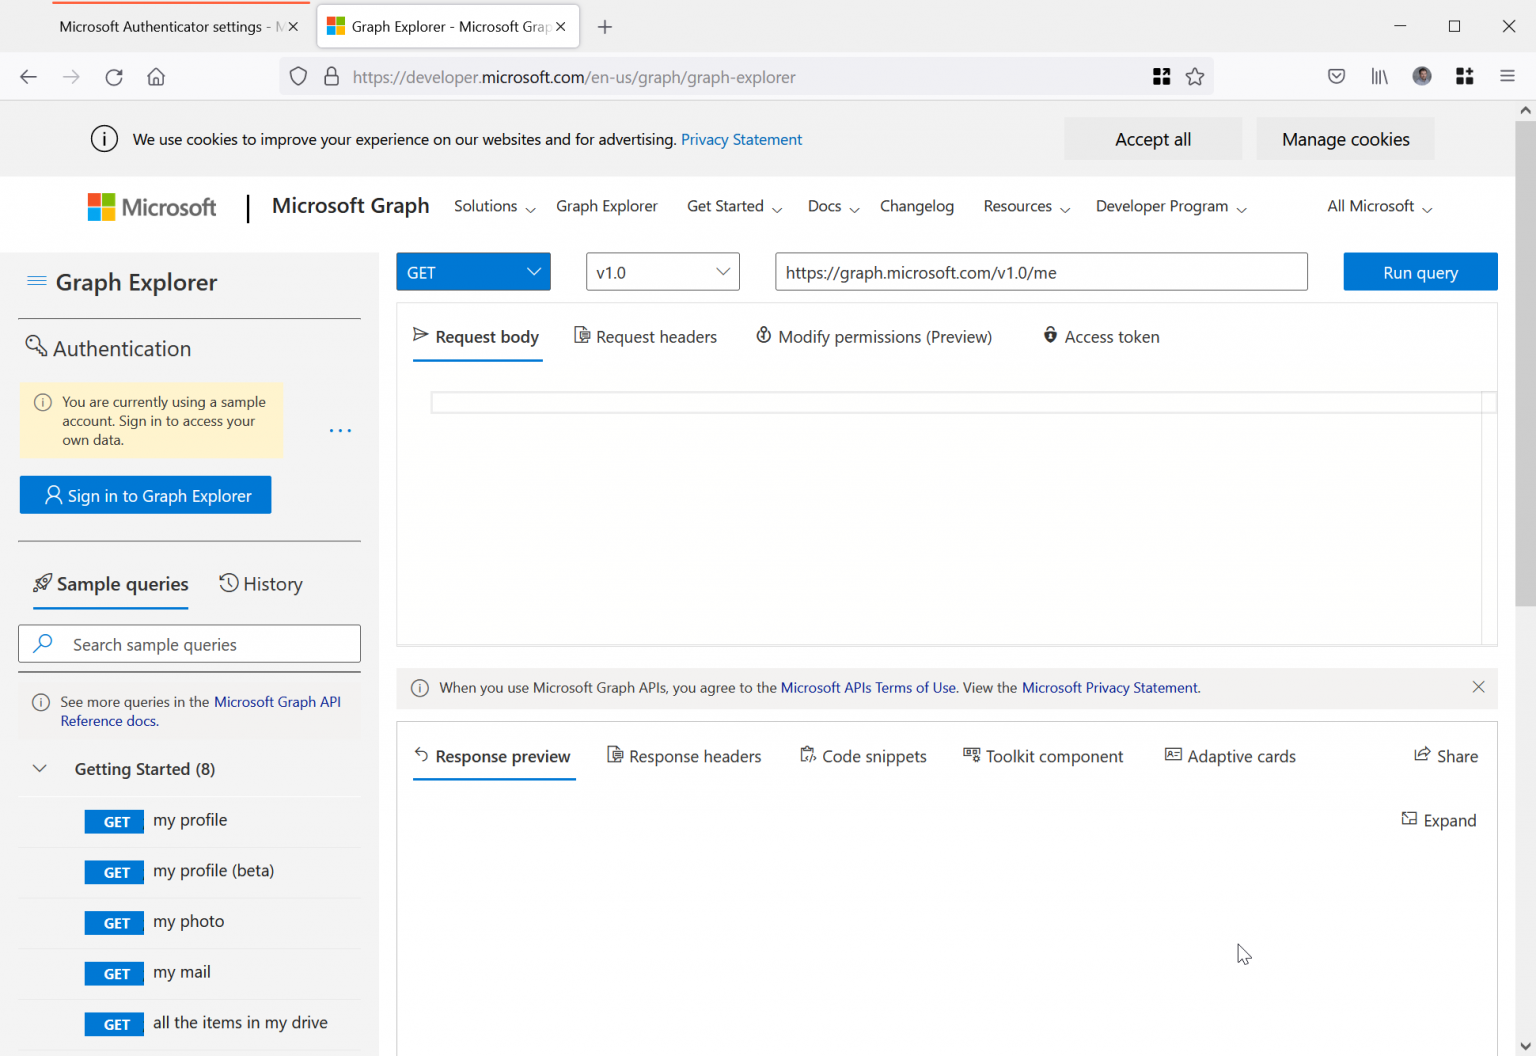Click the Run query button

[1420, 272]
